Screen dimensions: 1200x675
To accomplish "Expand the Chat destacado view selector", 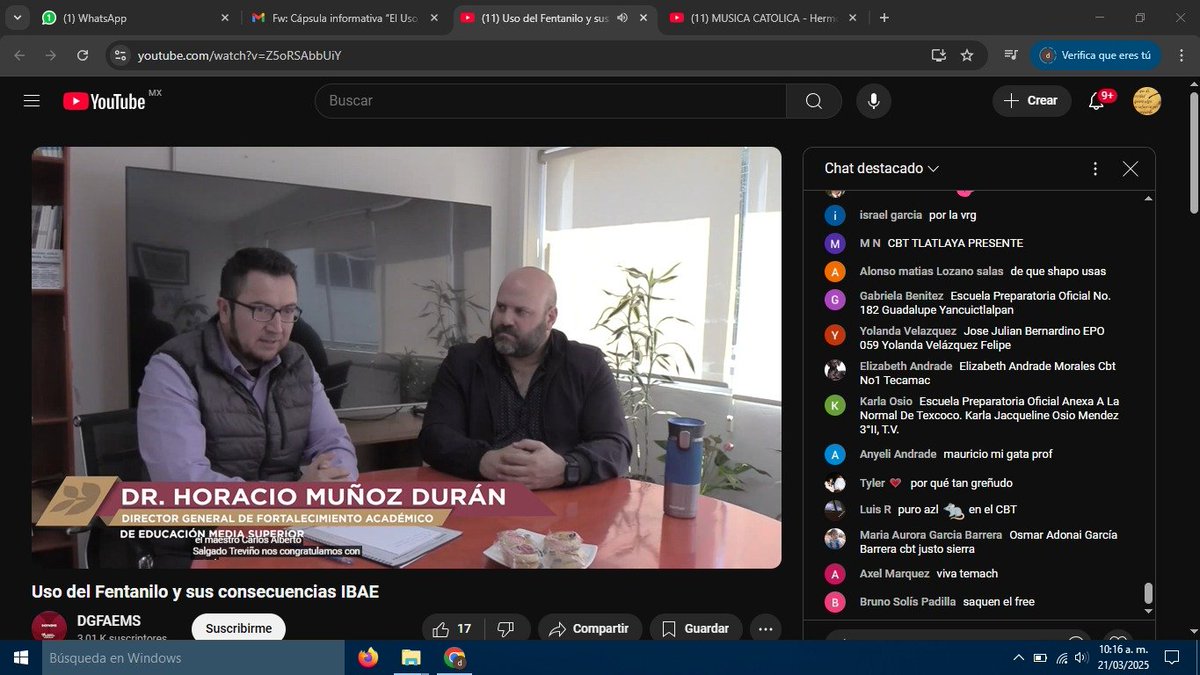I will (882, 169).
